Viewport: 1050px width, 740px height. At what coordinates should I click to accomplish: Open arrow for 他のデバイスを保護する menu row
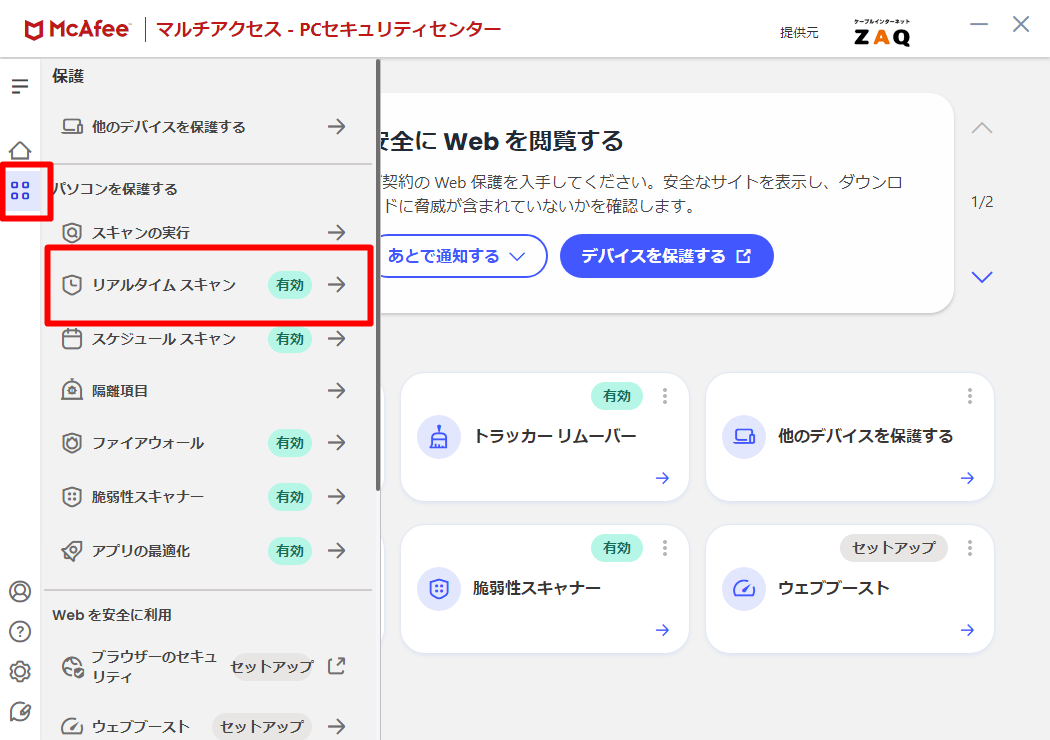coord(336,126)
